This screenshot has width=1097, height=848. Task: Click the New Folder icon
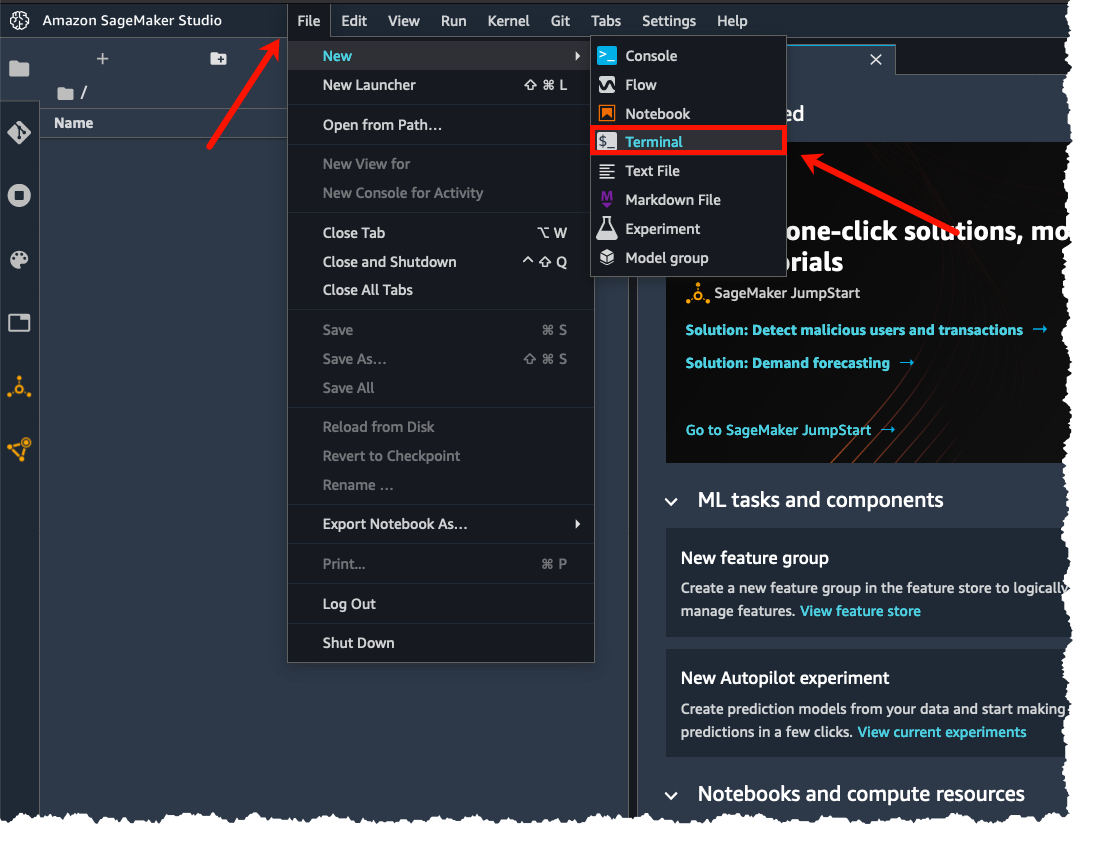click(x=218, y=59)
